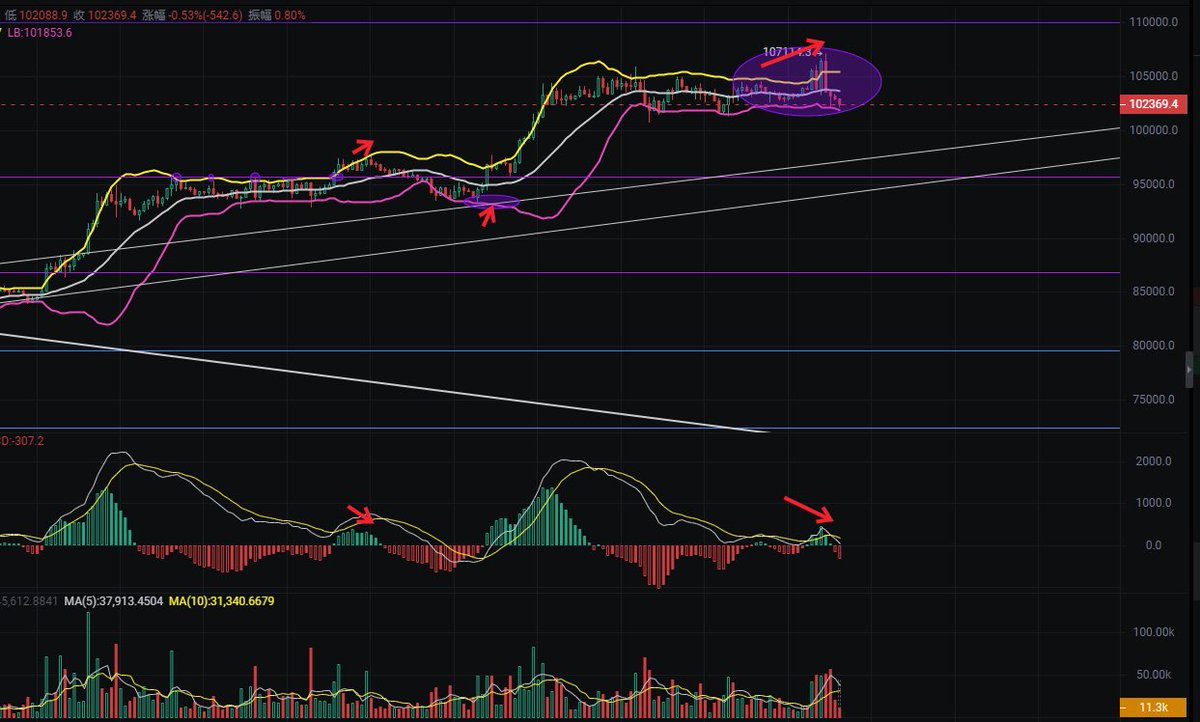Click the MACD value -307.2 label
The image size is (1200, 722).
coord(20,440)
